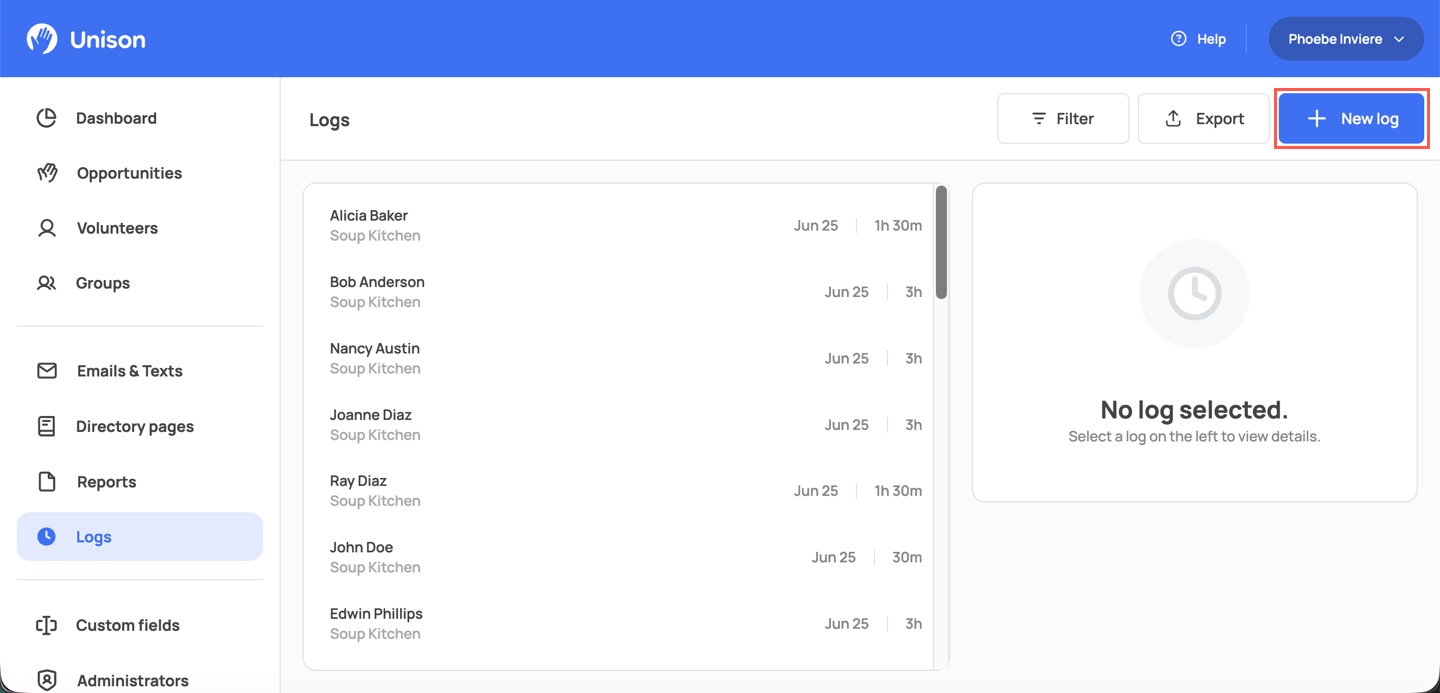This screenshot has height=693, width=1440.
Task: Click the Unison hand logo icon
Action: click(x=42, y=39)
